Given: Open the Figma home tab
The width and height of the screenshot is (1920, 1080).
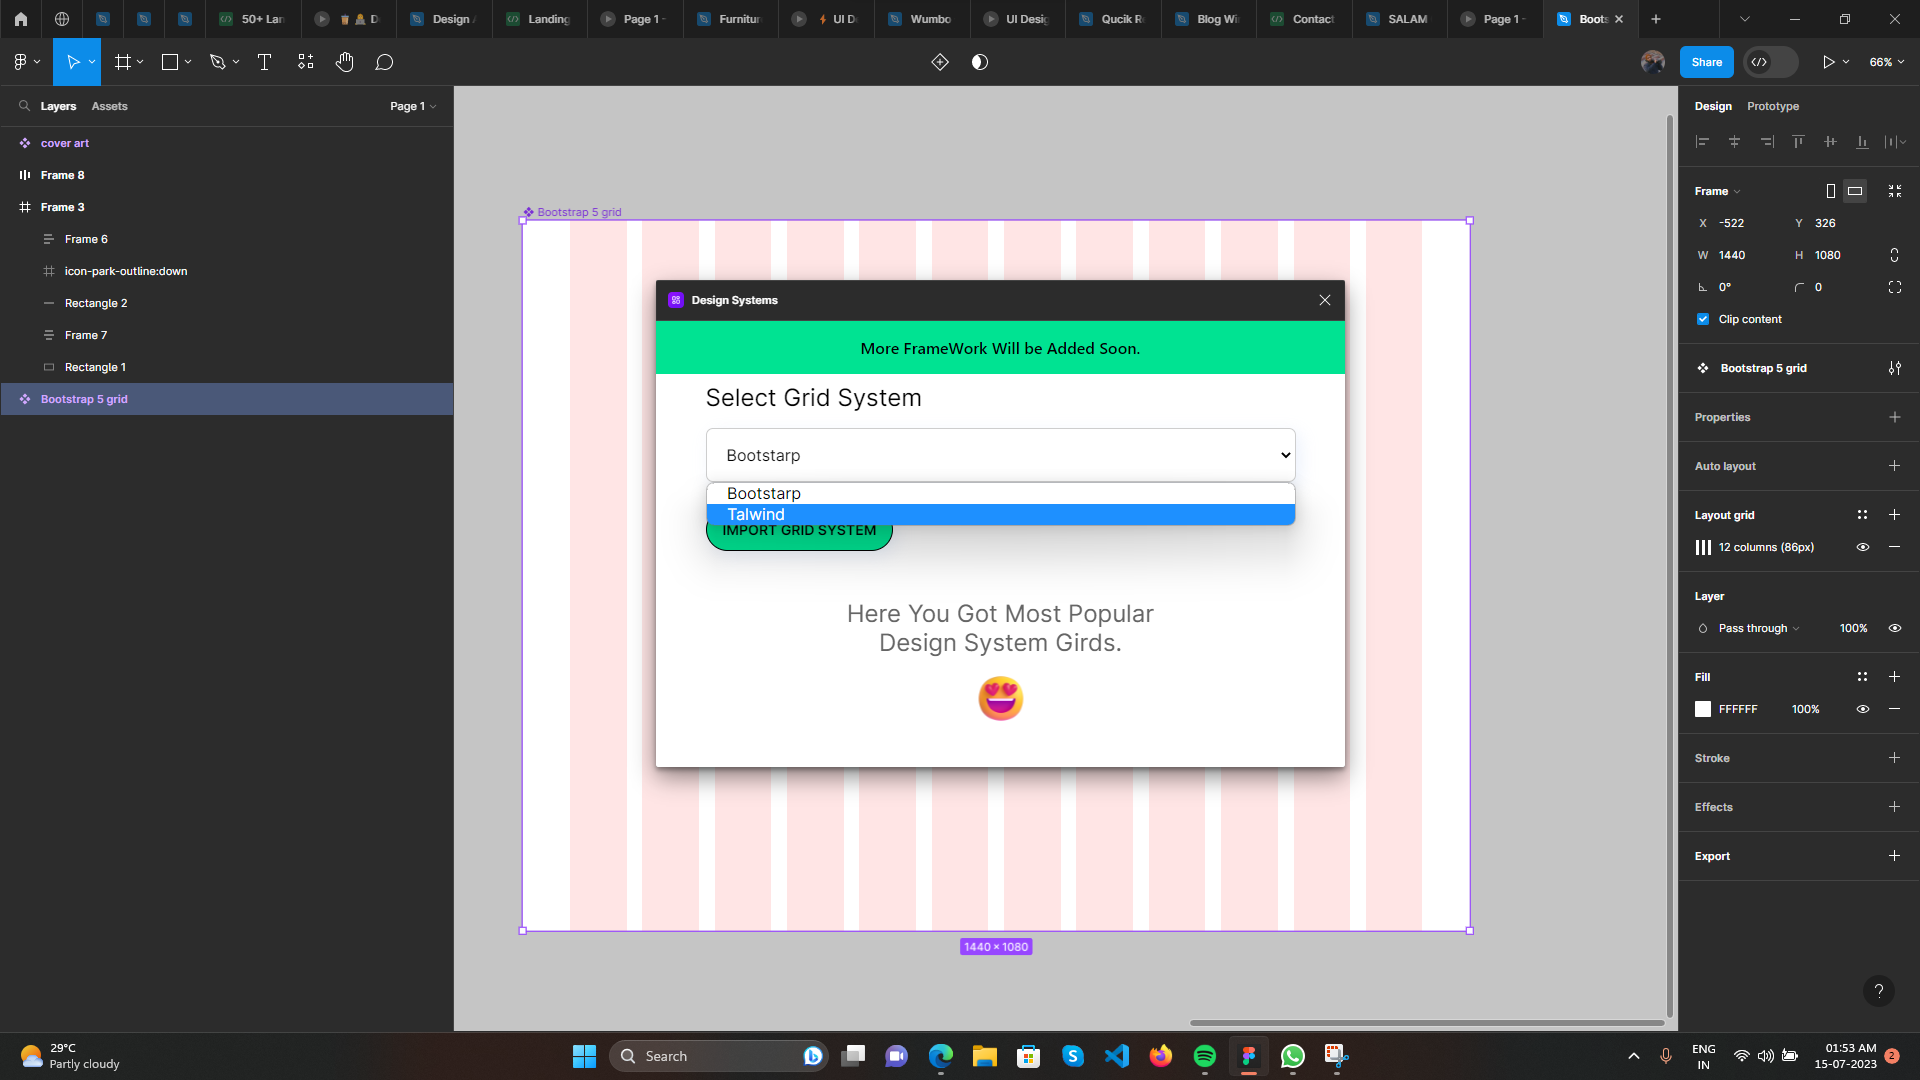Looking at the screenshot, I should pos(21,19).
